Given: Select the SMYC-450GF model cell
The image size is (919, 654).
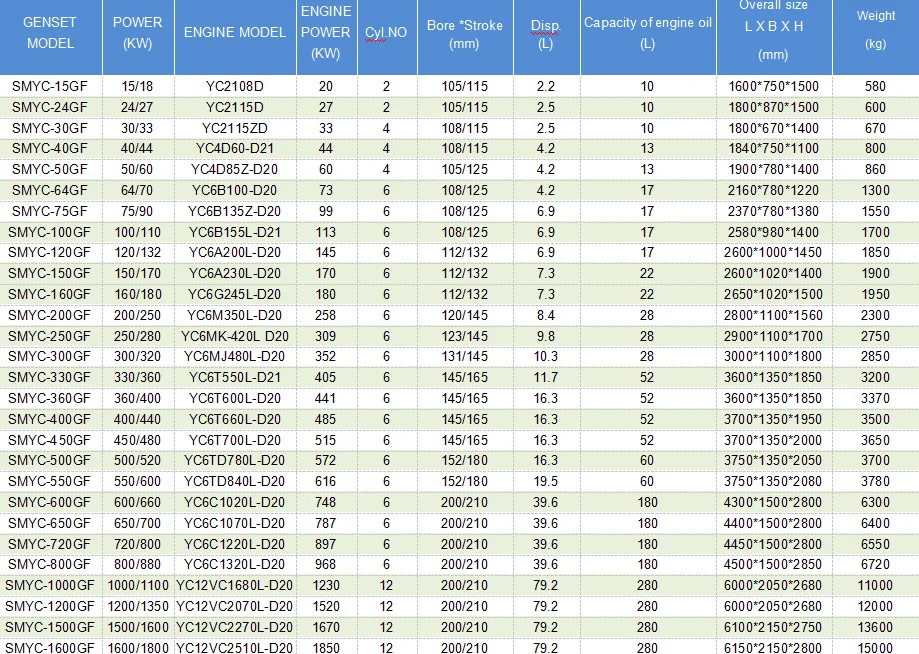Looking at the screenshot, I should 50,441.
